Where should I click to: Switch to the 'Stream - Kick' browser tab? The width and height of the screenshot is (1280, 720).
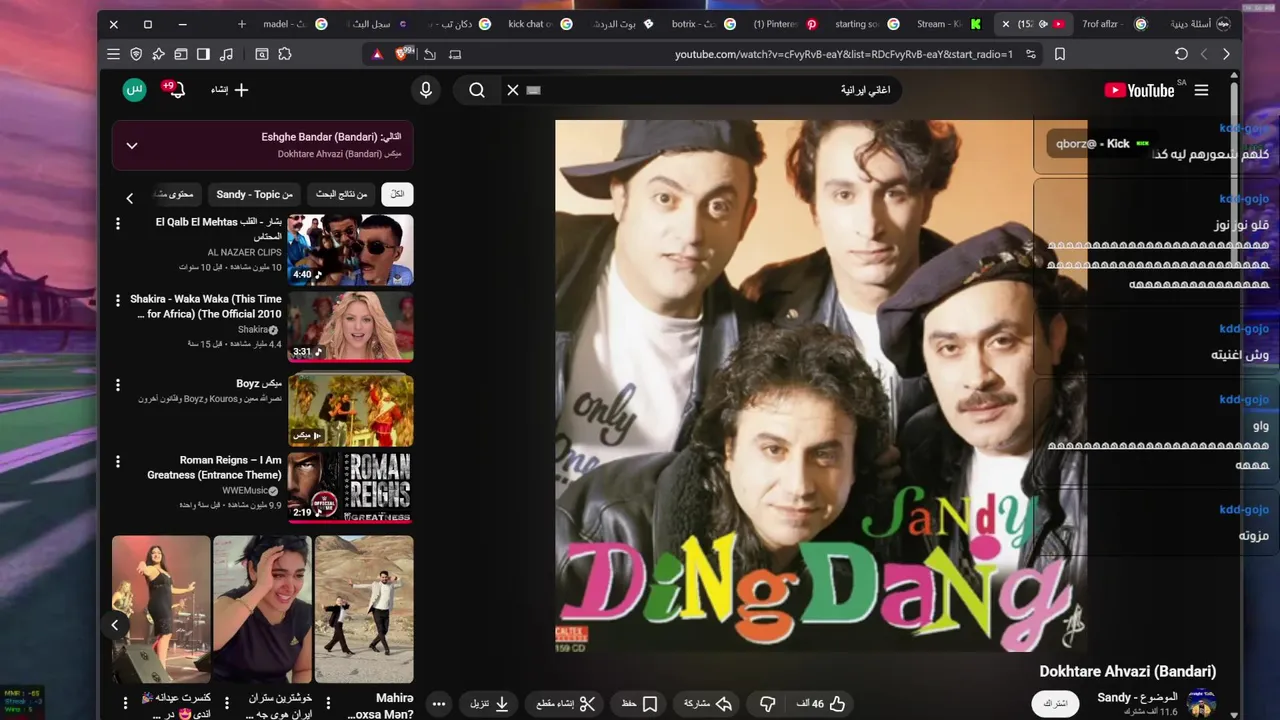point(947,24)
